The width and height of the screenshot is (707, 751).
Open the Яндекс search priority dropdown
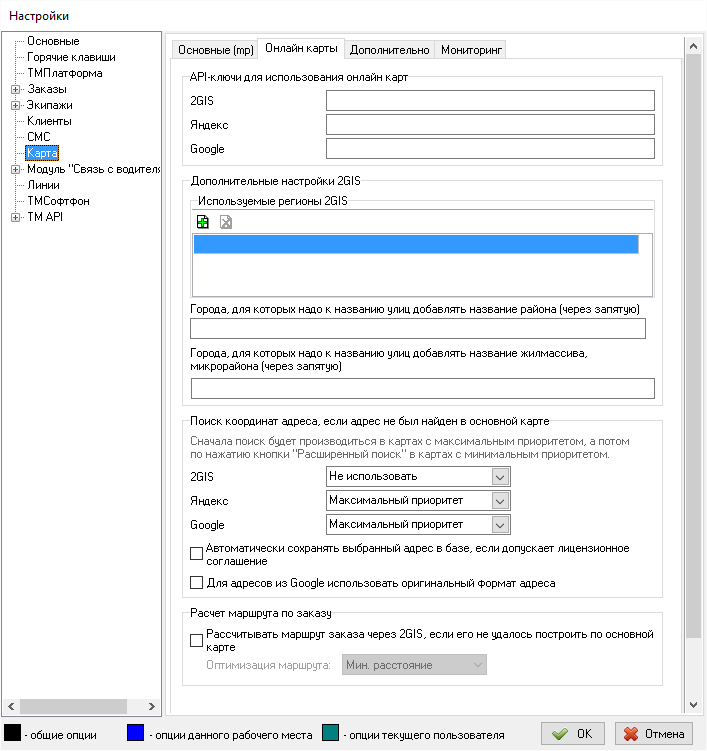click(x=500, y=501)
